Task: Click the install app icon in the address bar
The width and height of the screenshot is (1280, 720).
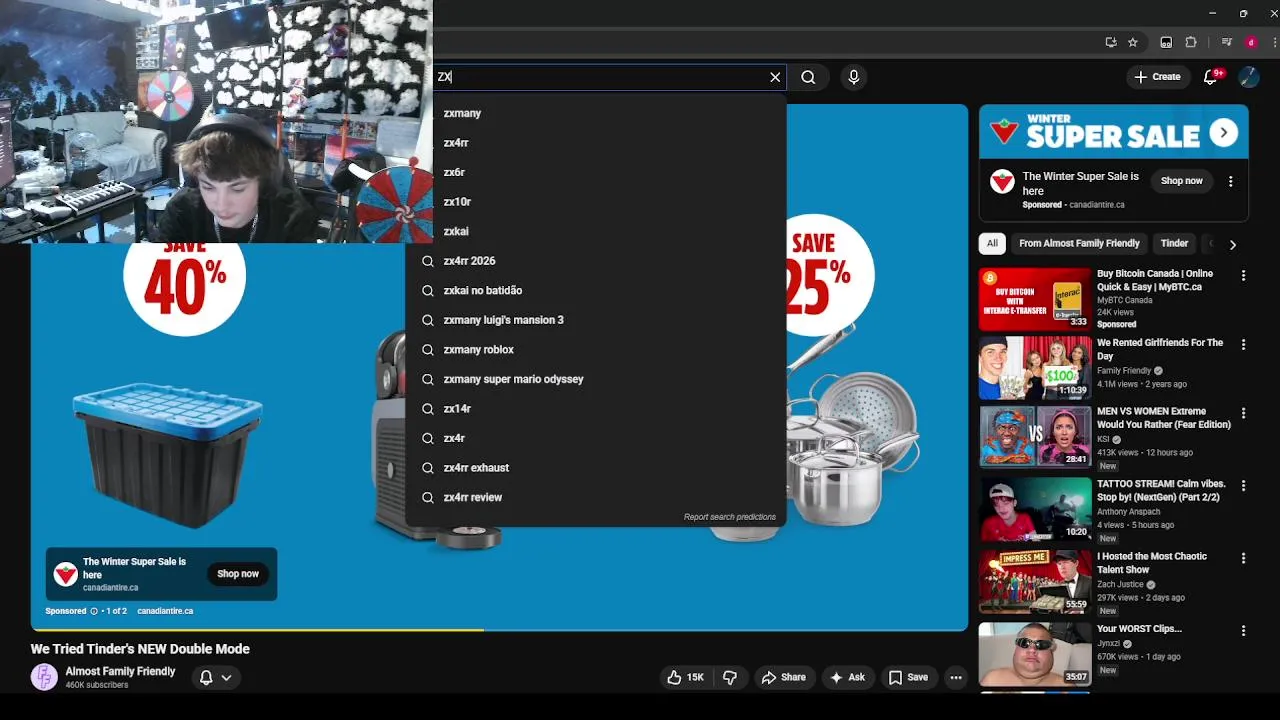Action: point(1111,42)
